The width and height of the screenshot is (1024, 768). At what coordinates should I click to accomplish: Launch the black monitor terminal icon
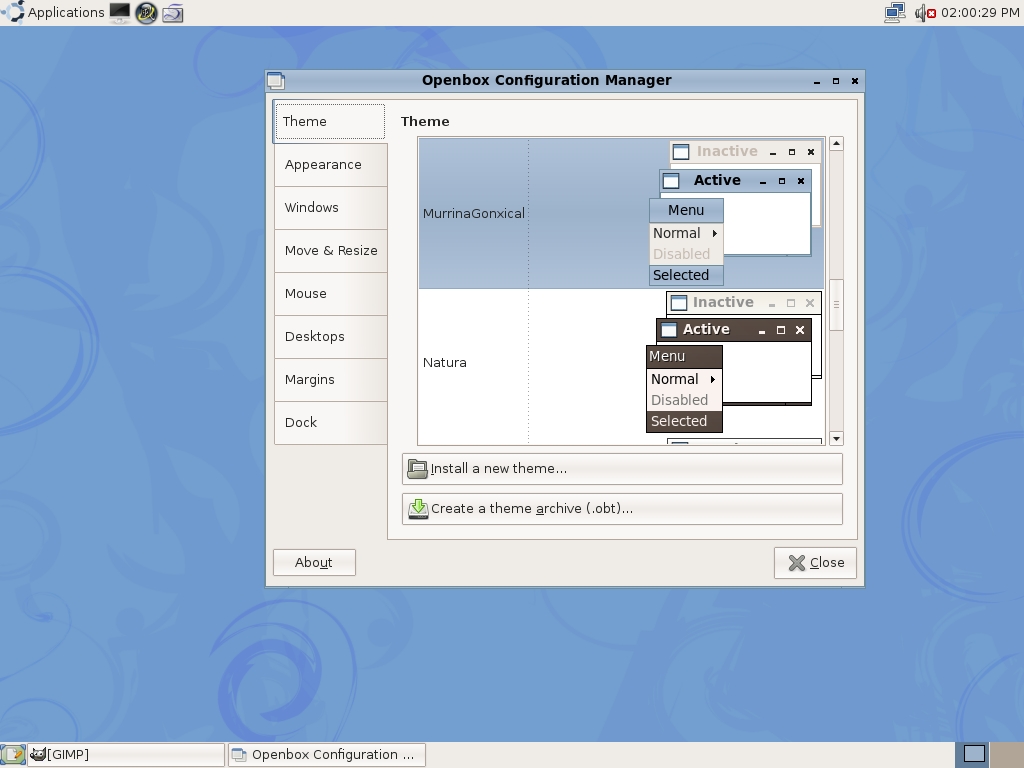click(x=120, y=12)
